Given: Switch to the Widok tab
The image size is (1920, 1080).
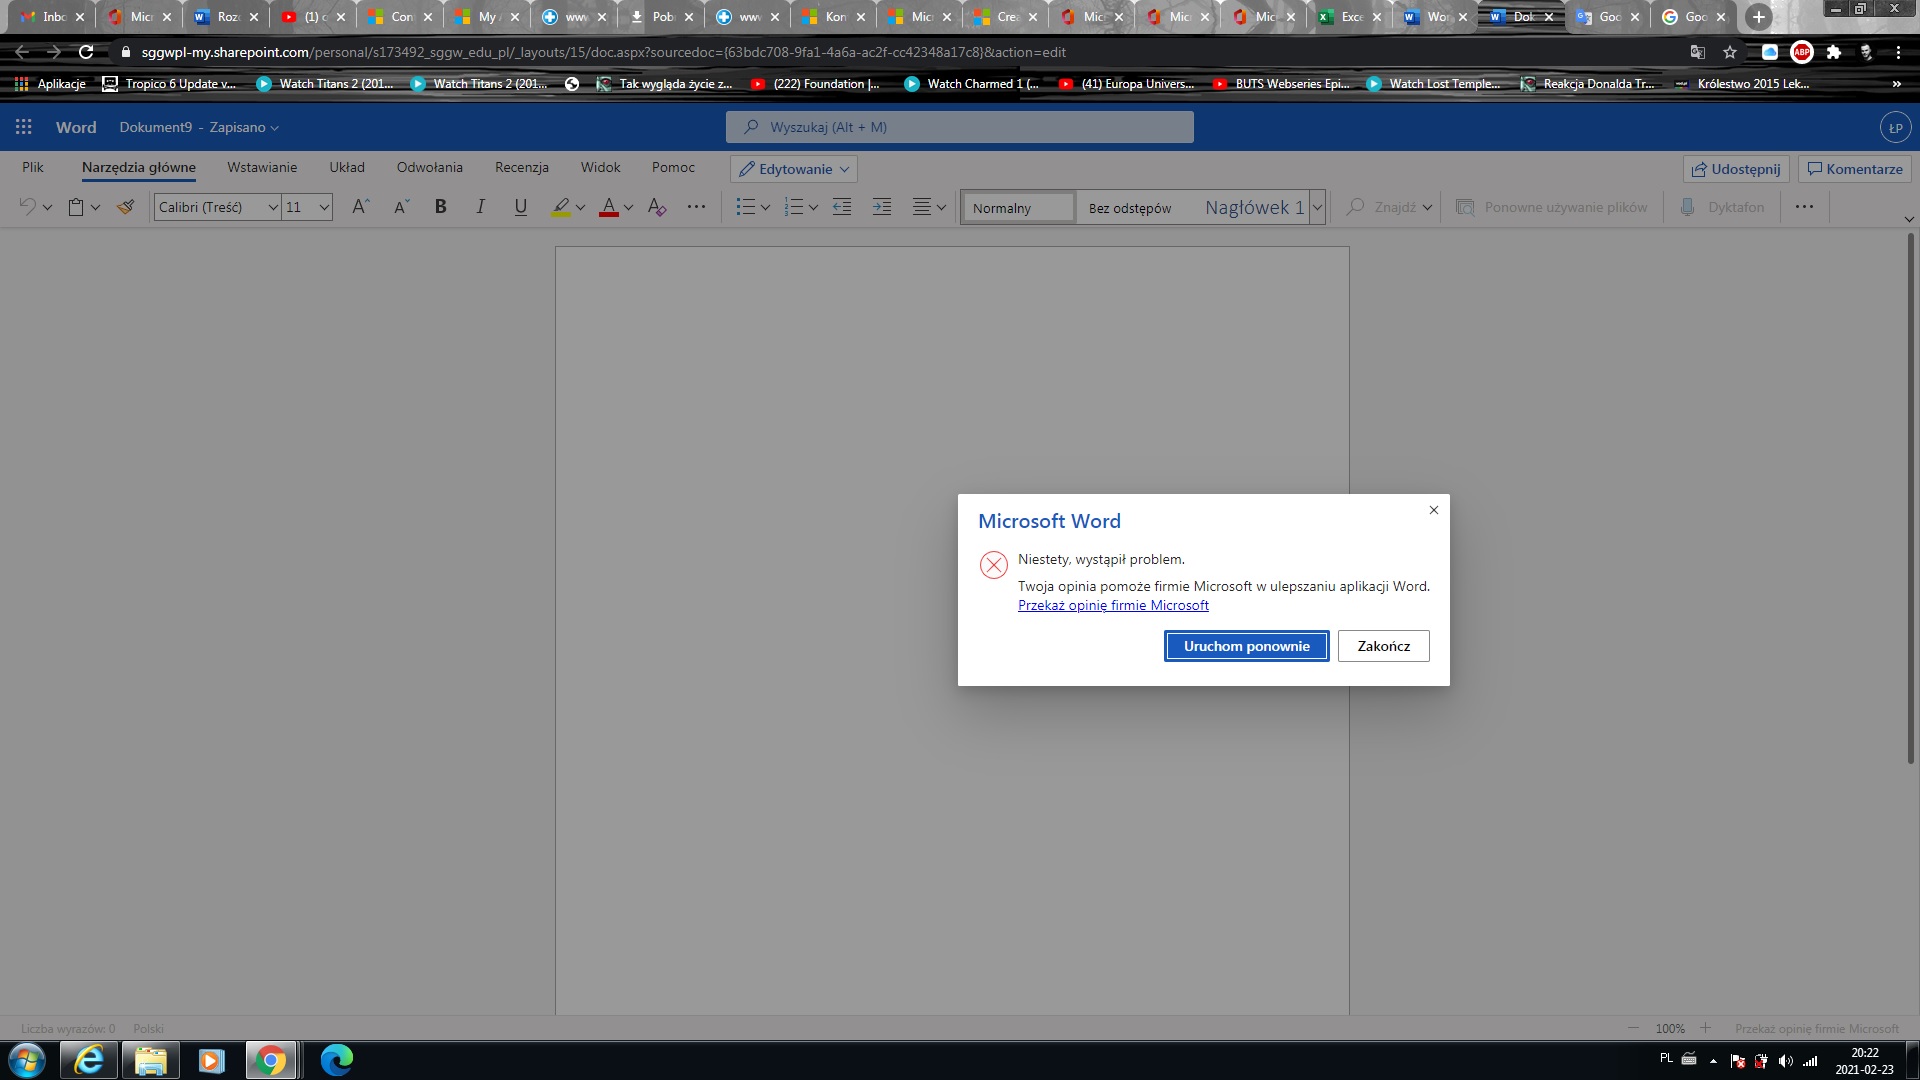Looking at the screenshot, I should 601,167.
